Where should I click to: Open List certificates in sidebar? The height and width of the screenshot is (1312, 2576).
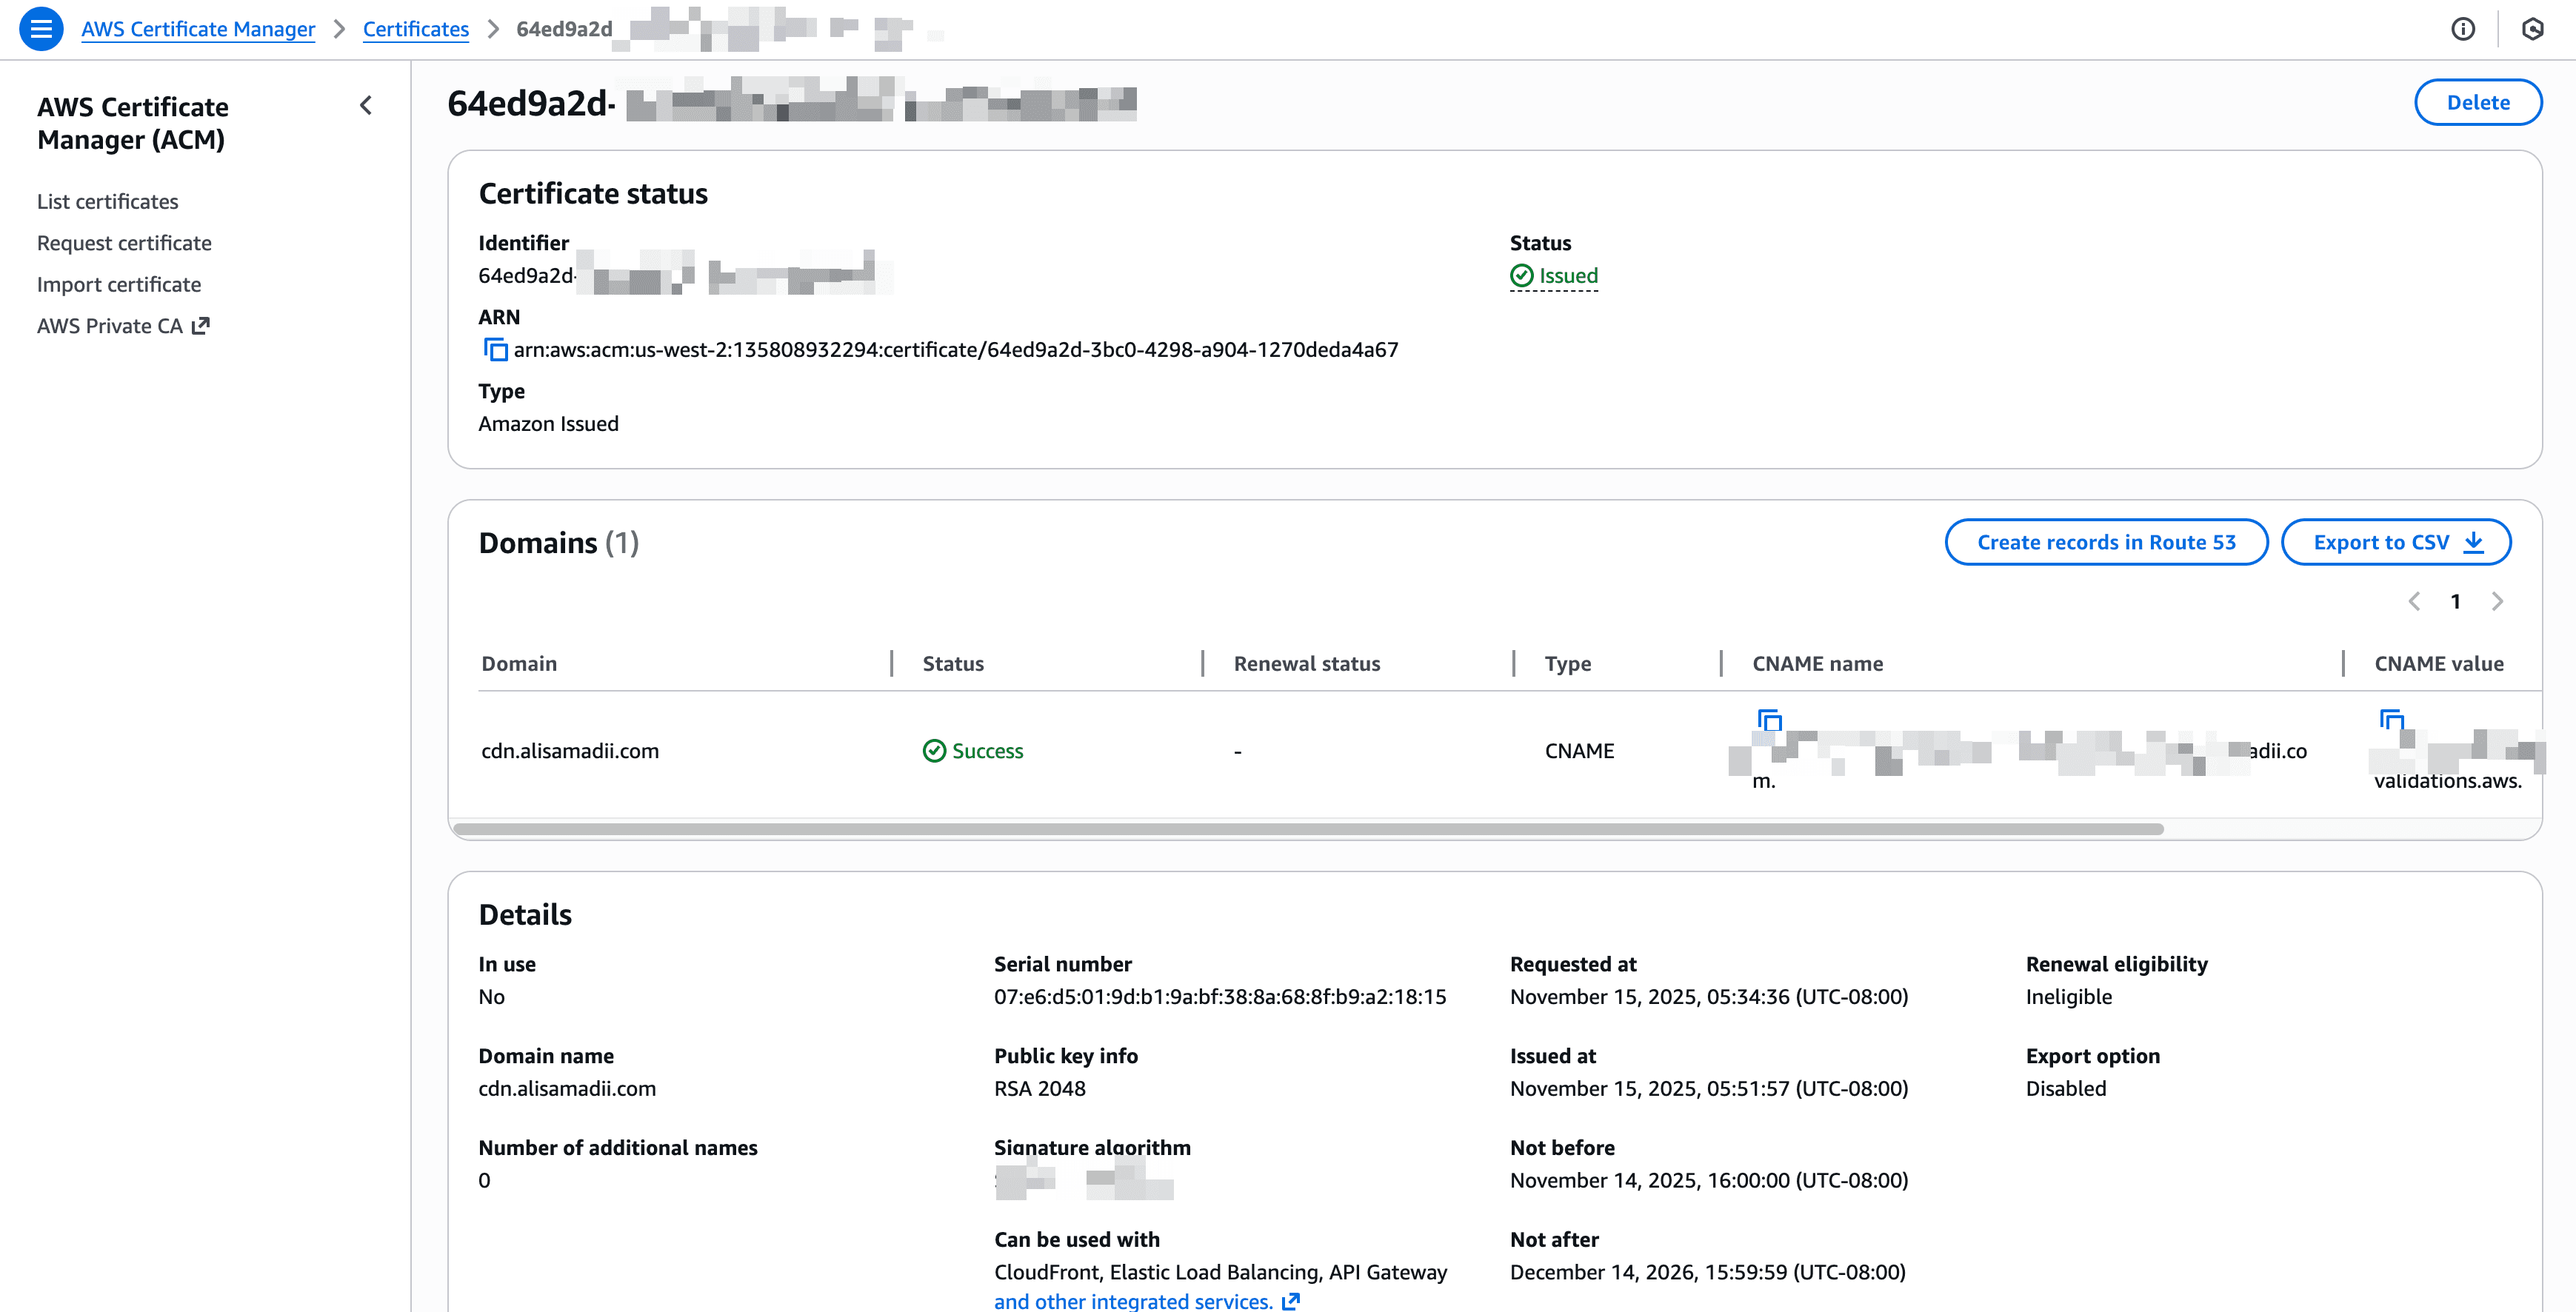[x=108, y=202]
